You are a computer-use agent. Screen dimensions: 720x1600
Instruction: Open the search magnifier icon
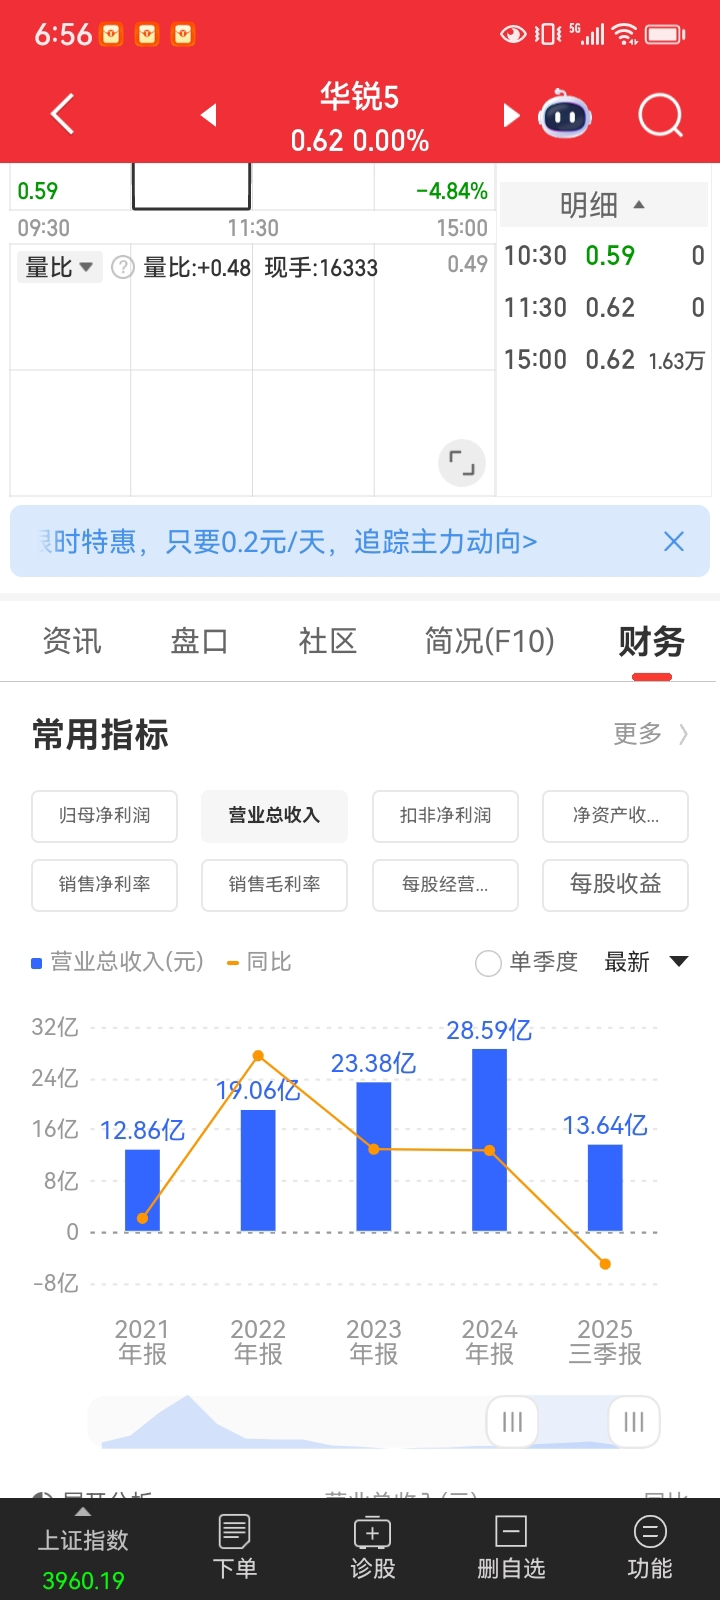(x=660, y=115)
